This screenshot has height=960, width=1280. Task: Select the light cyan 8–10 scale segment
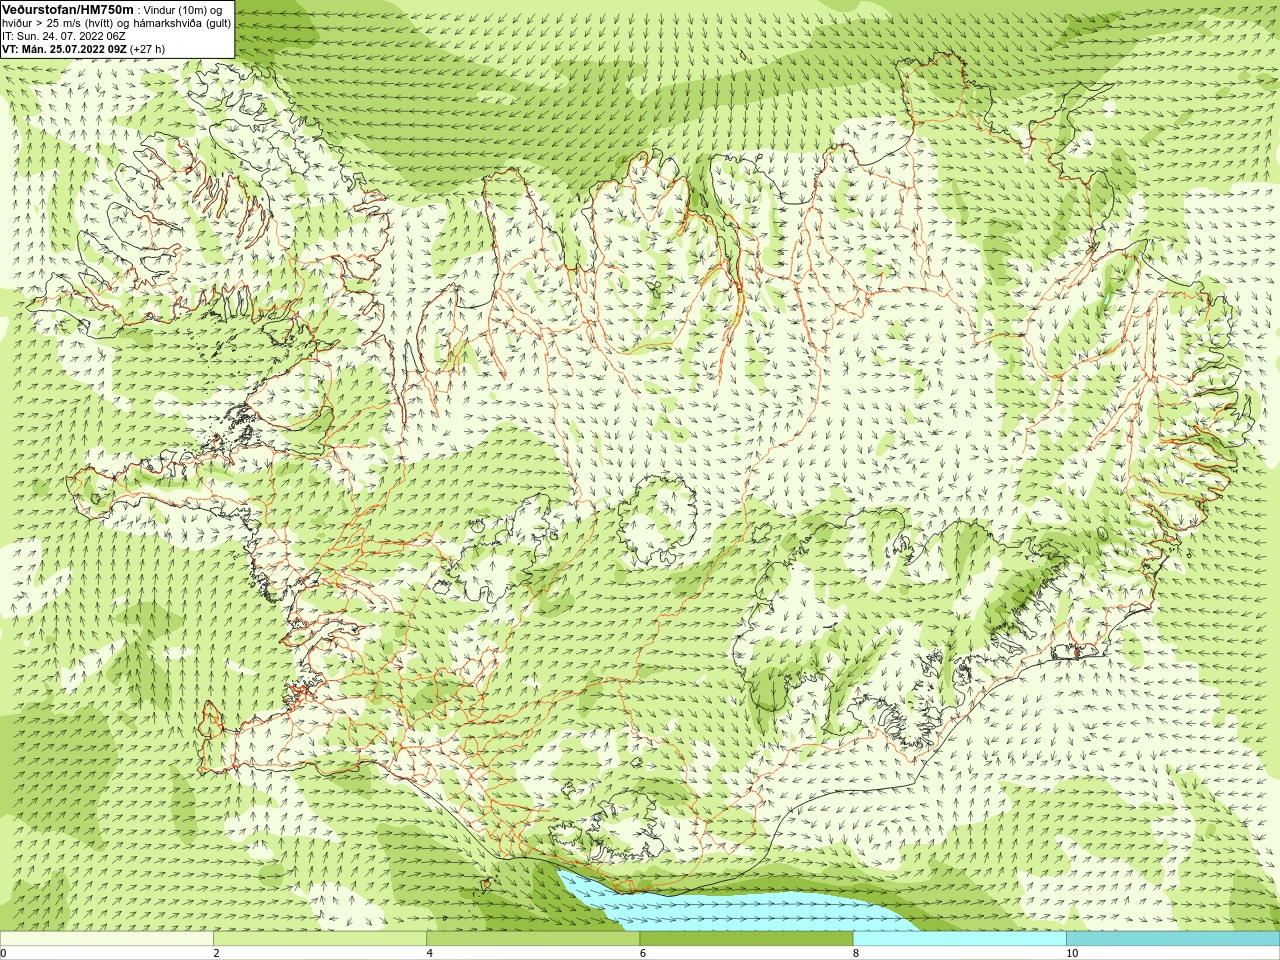pyautogui.click(x=960, y=939)
